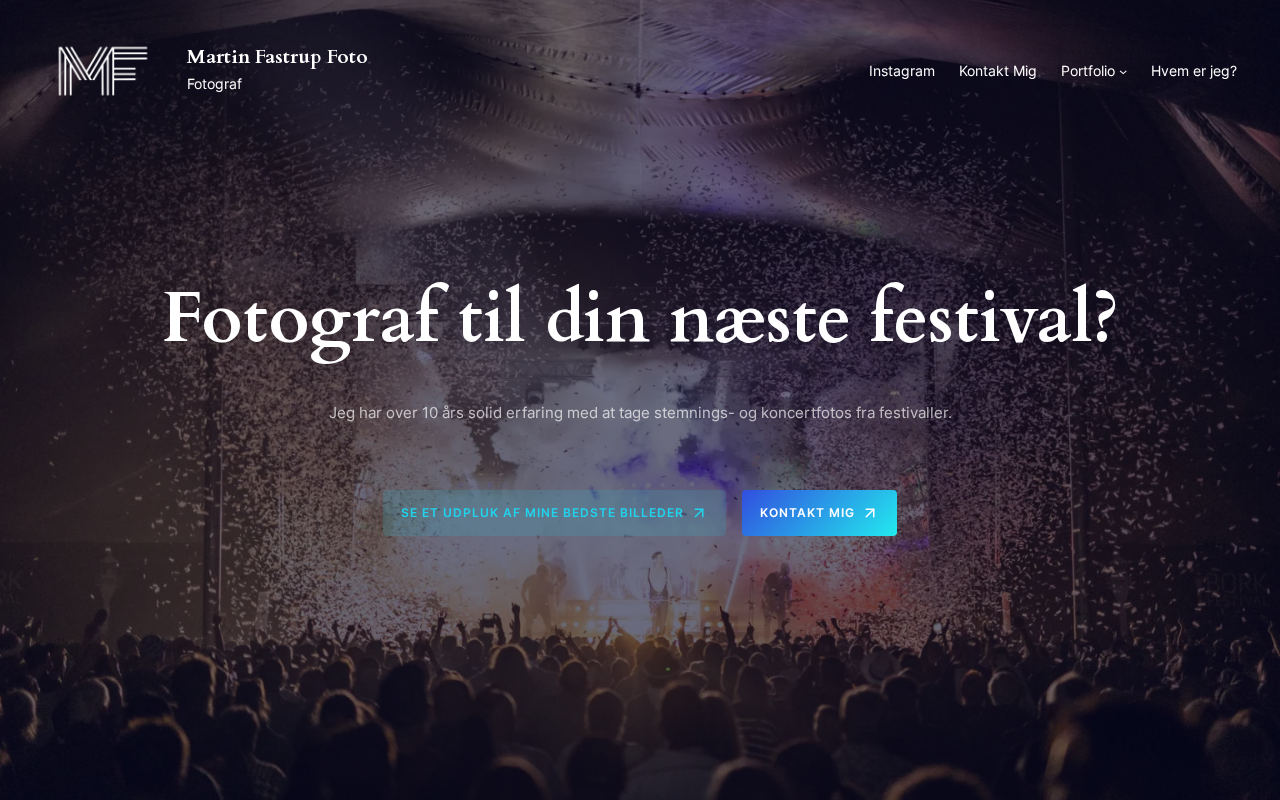Click the arrow icon in the Kontakt Mig button

(x=870, y=513)
